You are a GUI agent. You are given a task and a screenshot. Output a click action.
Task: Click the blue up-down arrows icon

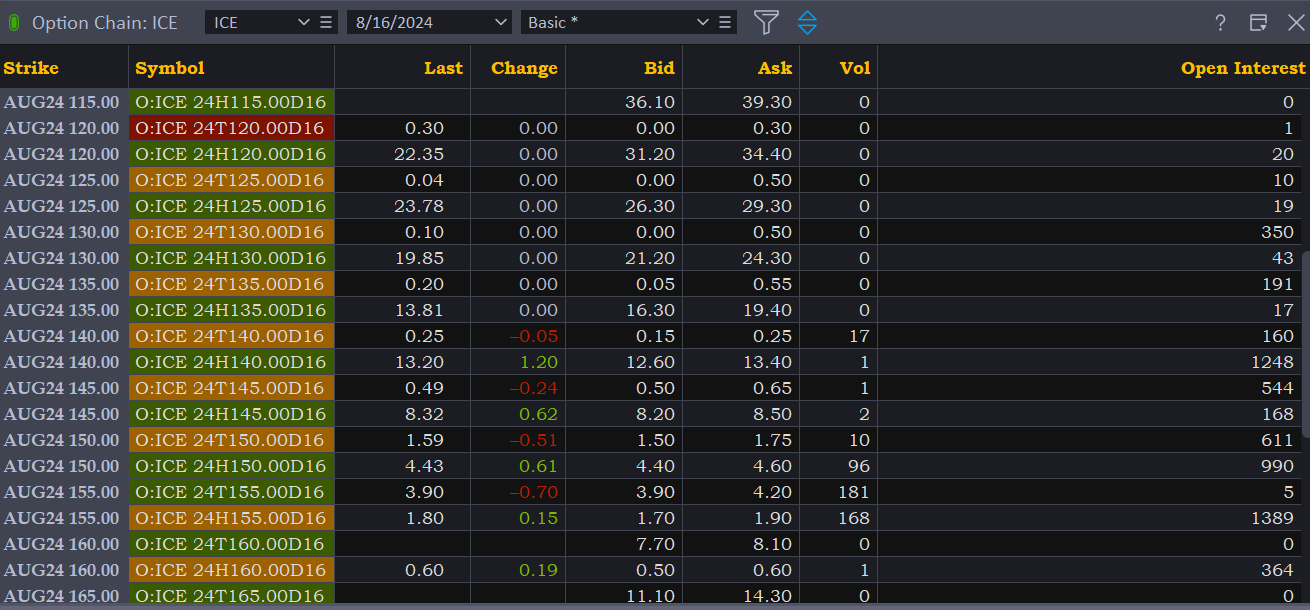807,22
